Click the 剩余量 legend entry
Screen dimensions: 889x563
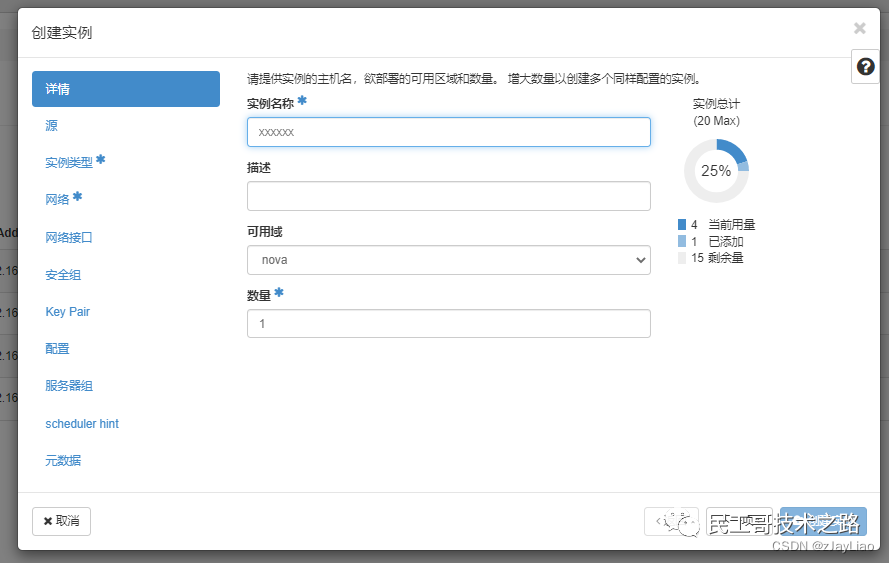pos(711,258)
